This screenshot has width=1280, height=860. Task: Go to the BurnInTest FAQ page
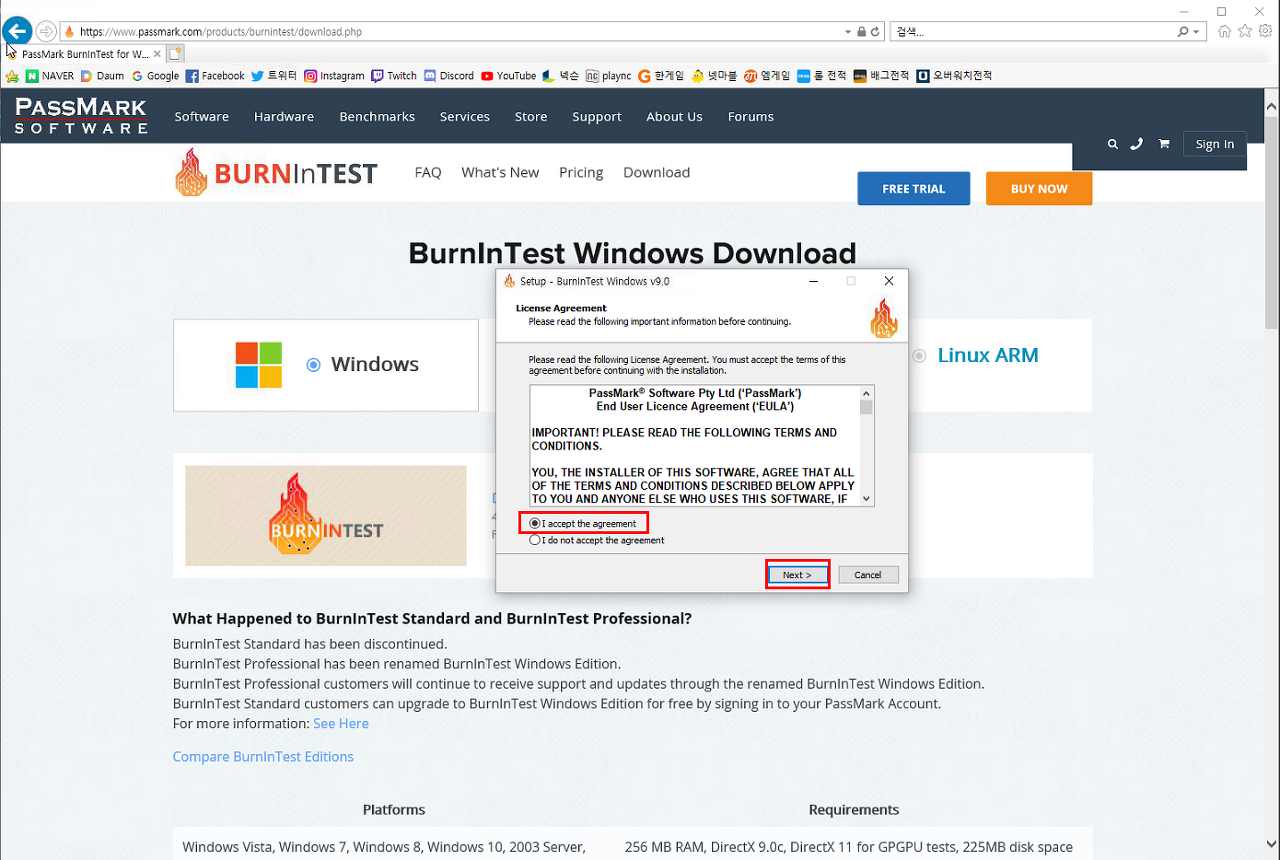(x=428, y=172)
